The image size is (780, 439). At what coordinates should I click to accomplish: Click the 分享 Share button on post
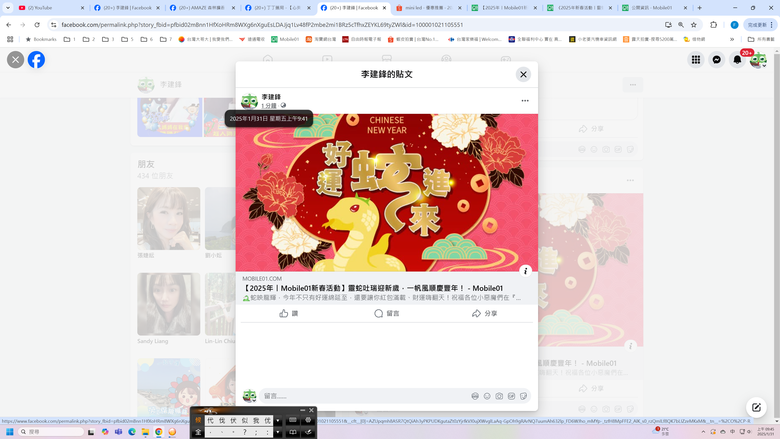click(x=484, y=313)
